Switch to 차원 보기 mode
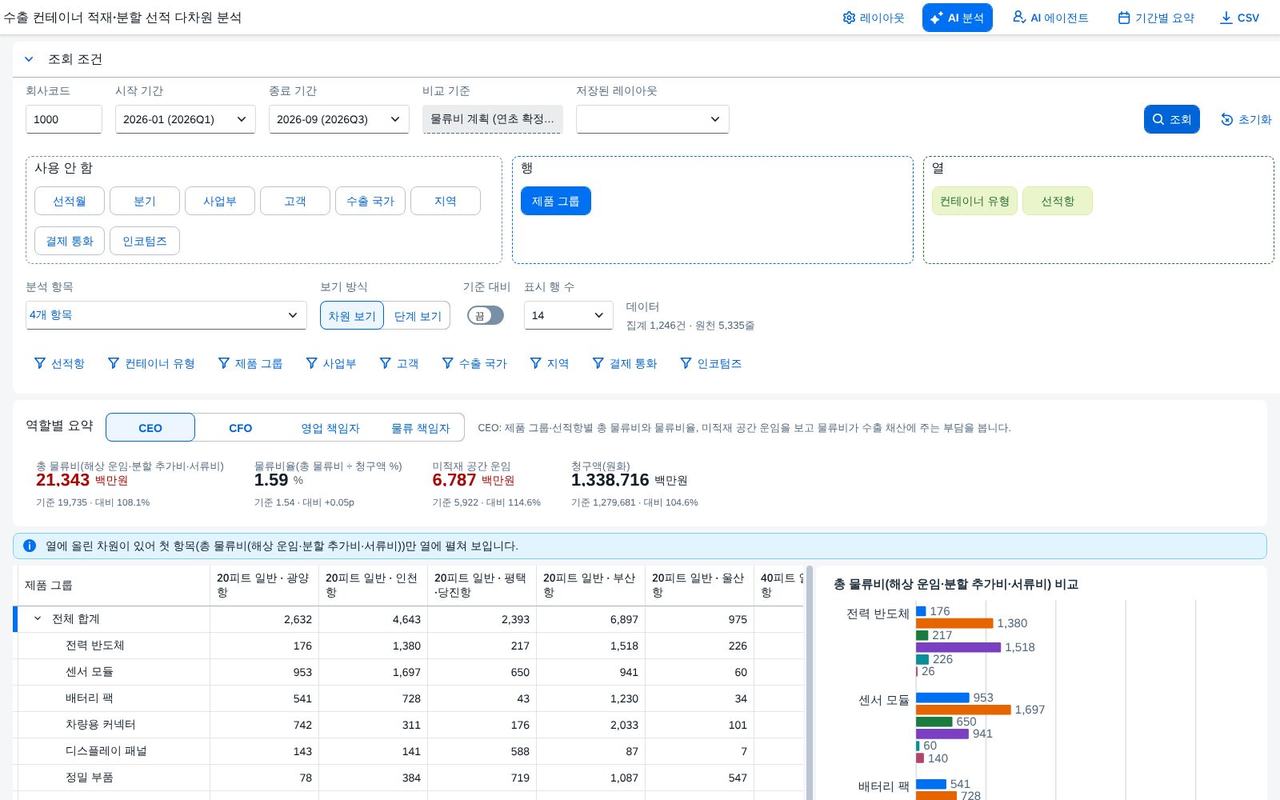1280x800 pixels. pos(352,316)
